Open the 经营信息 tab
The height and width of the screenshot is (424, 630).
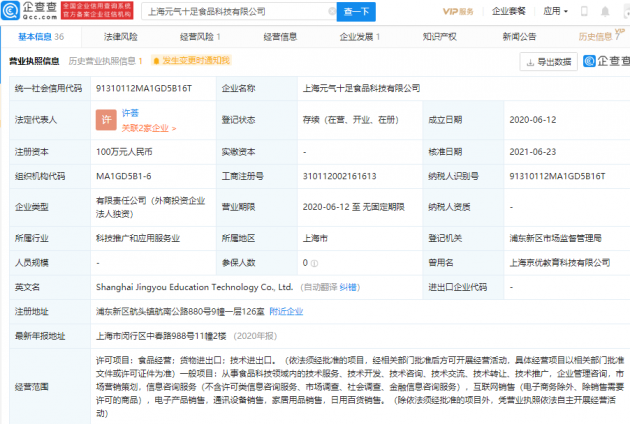pos(280,37)
